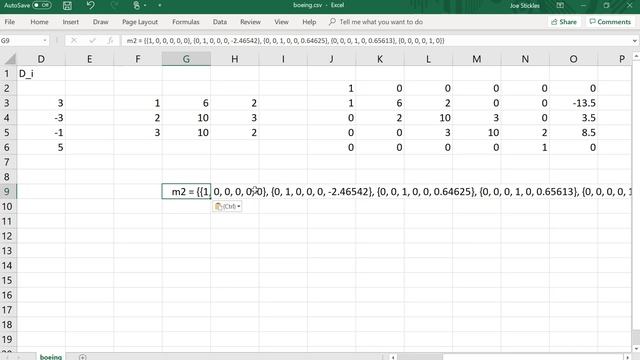Click the Enter checkmark formula bar icon
This screenshot has width=640, height=360.
tap(92, 40)
